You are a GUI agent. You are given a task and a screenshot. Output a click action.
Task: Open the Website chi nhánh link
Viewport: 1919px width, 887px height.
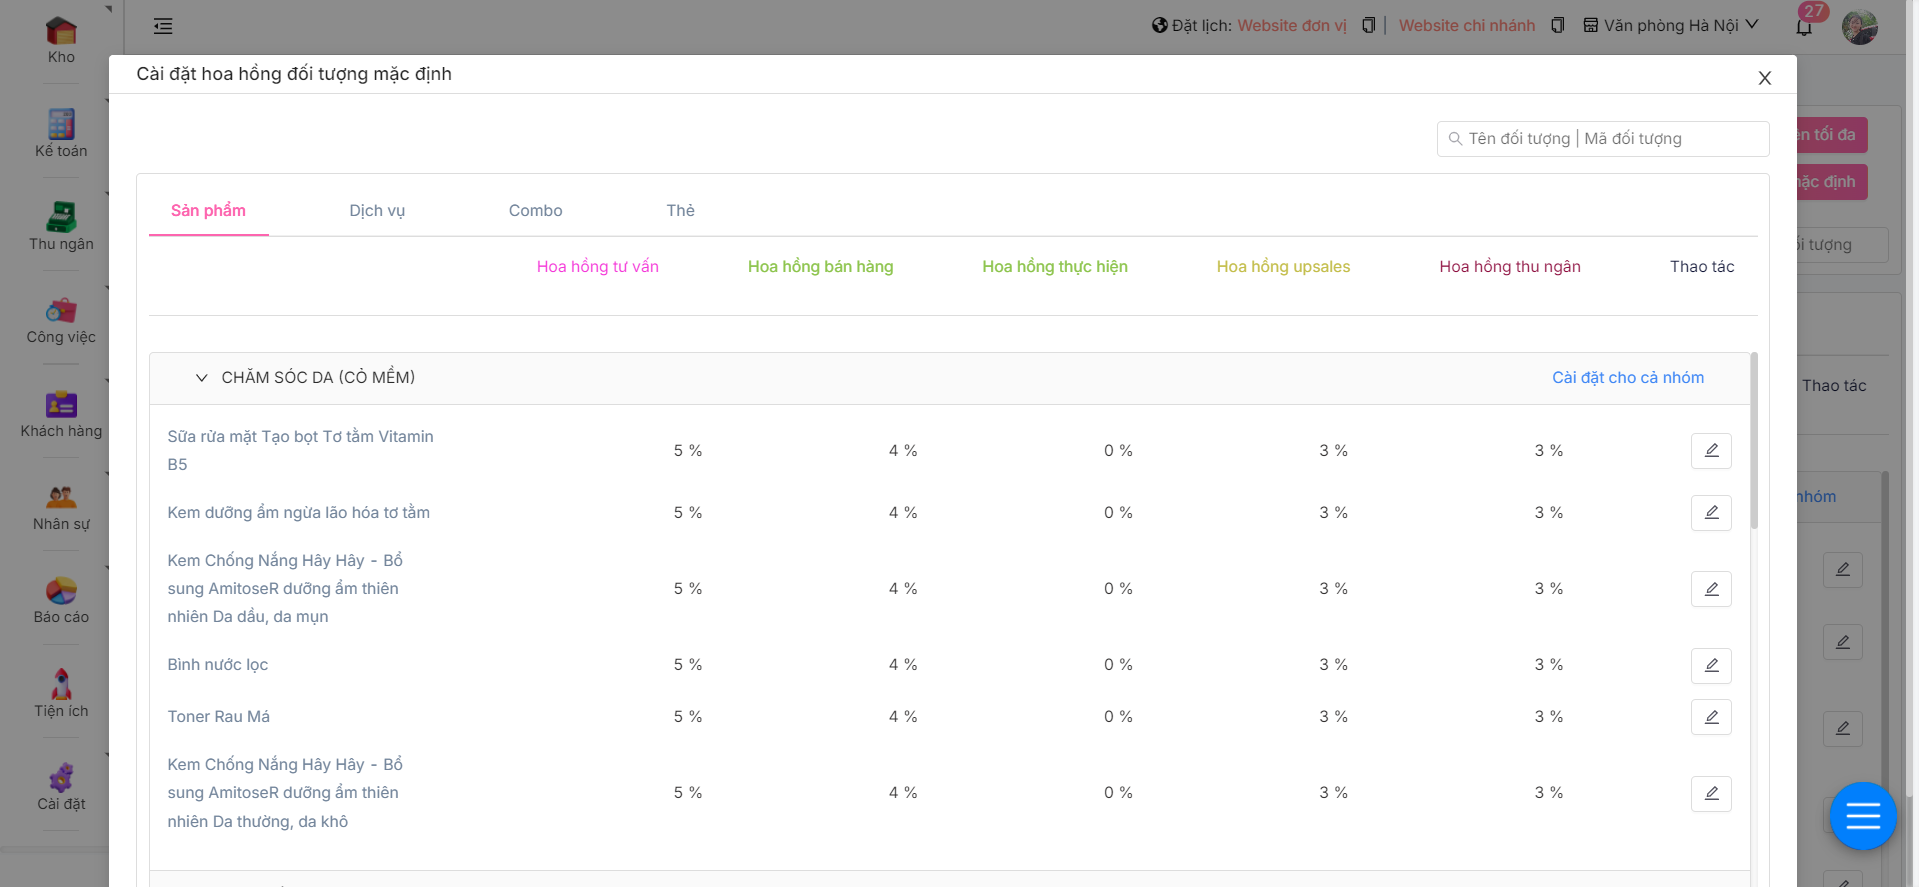1466,26
